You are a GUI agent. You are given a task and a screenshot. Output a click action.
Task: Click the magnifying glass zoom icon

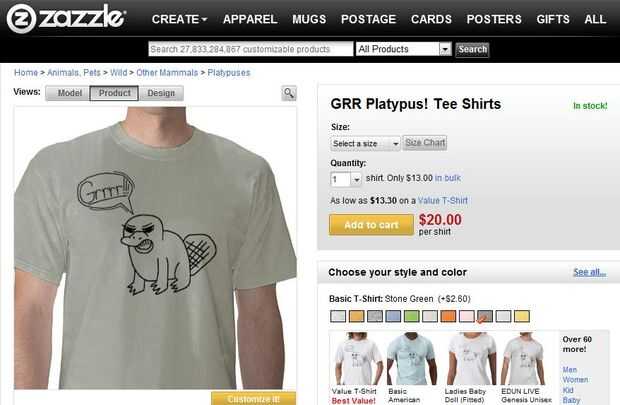289,93
